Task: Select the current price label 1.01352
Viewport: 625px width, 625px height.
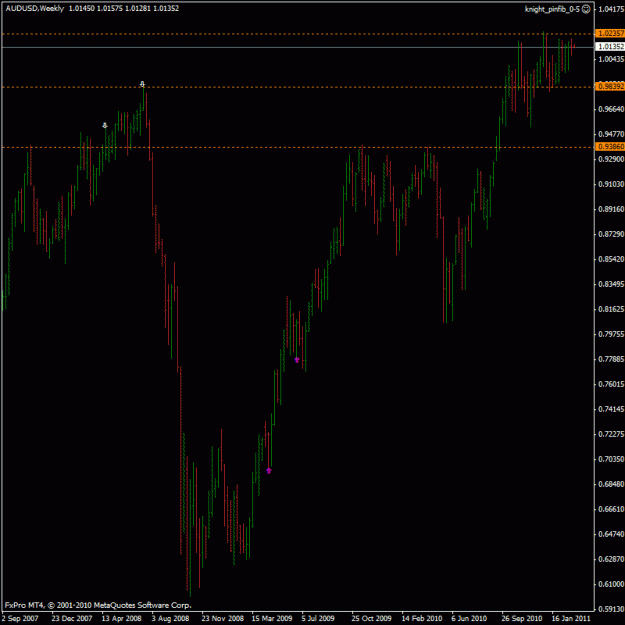Action: click(x=610, y=47)
